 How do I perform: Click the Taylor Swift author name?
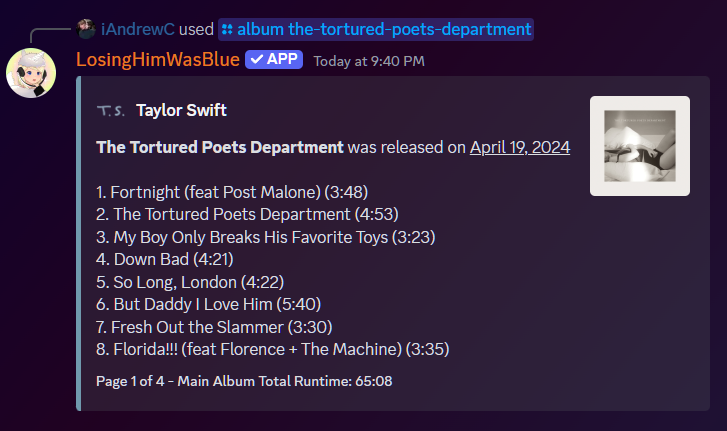pyautogui.click(x=181, y=110)
